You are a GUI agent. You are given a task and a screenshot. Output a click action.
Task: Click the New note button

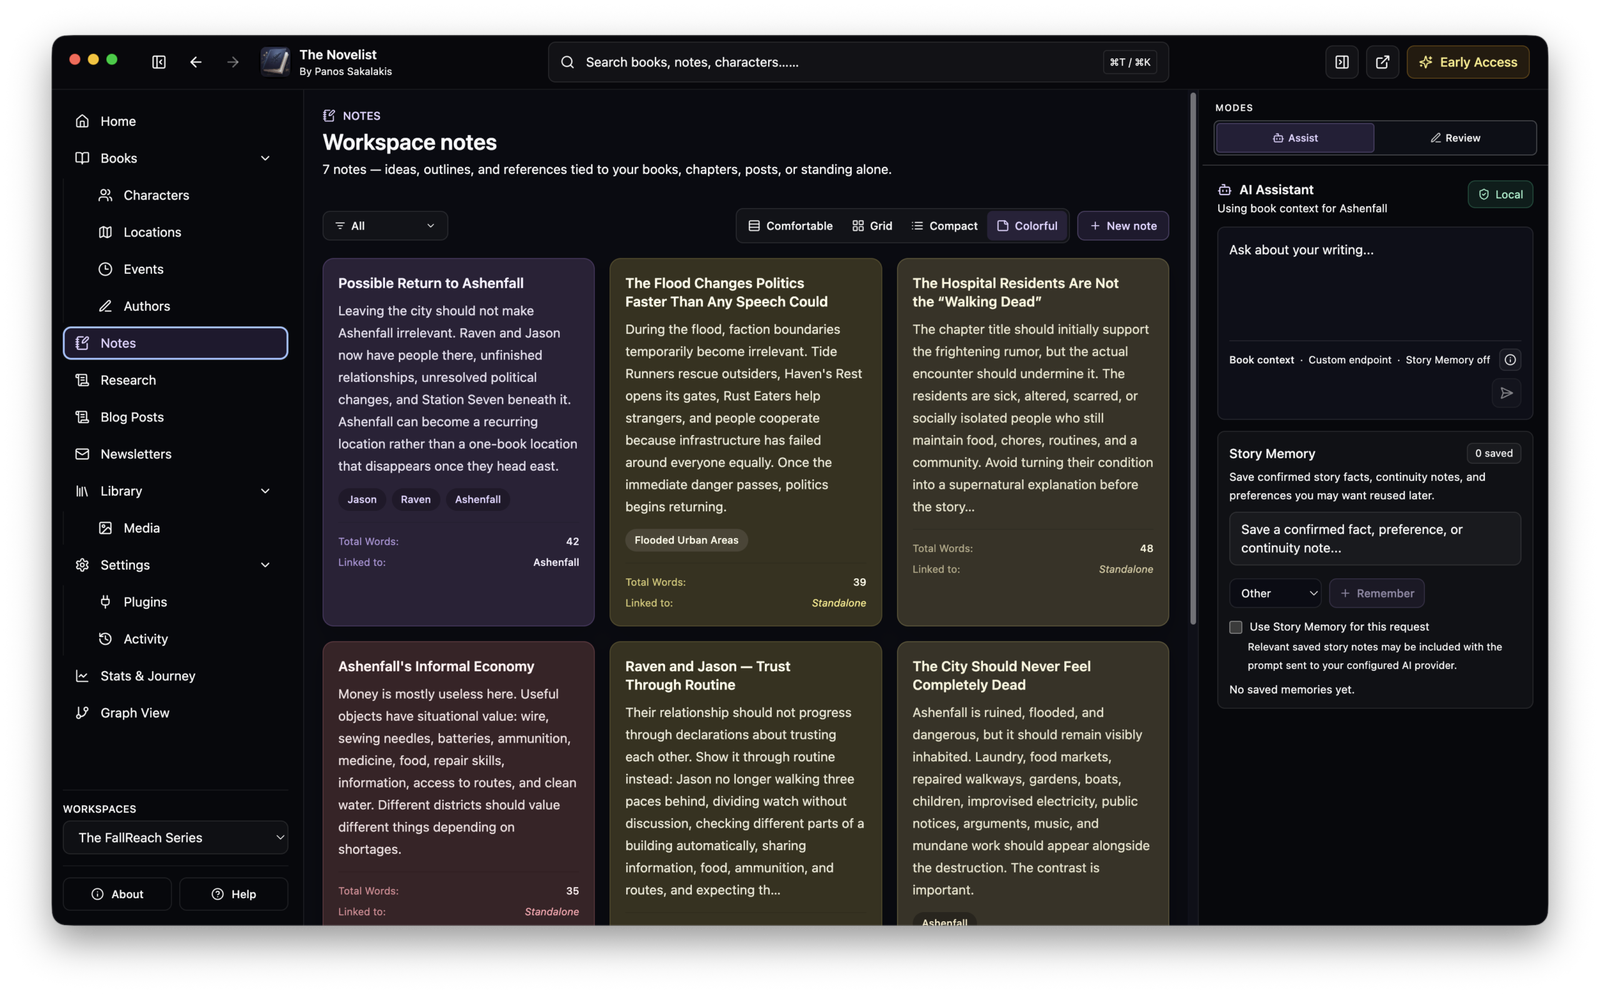1123,226
